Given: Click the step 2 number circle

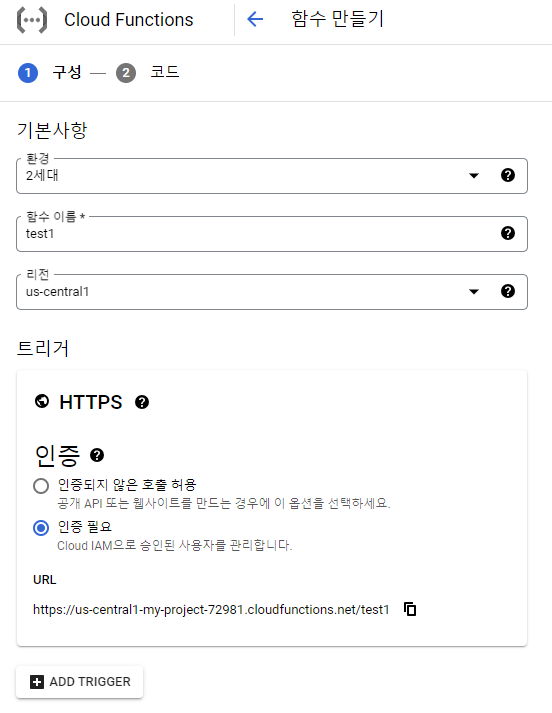Looking at the screenshot, I should point(126,73).
